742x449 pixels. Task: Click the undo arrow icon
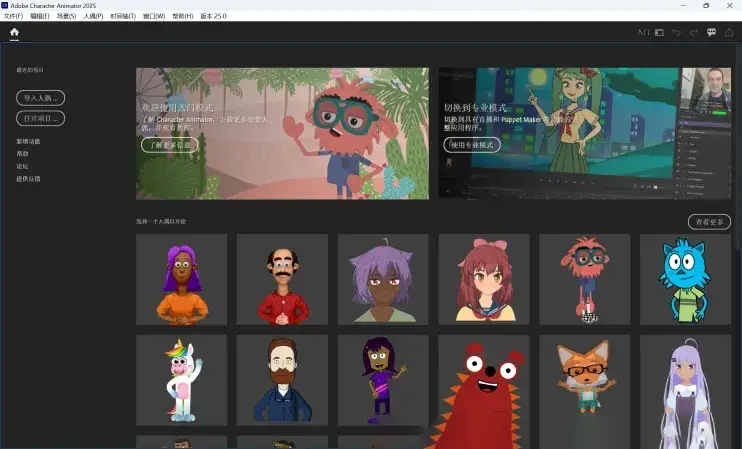coord(677,33)
